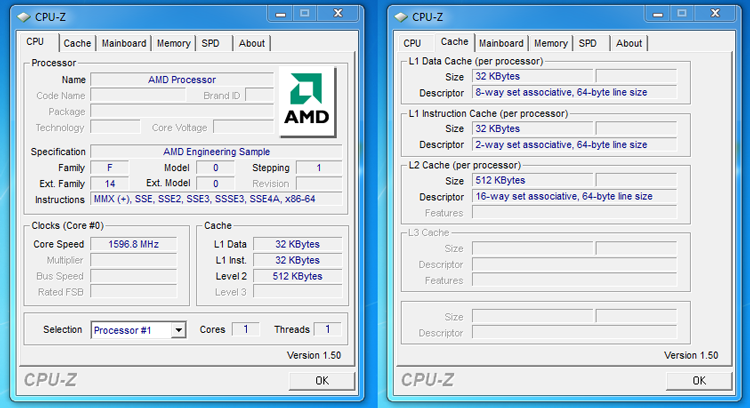Click the Threads count field
This screenshot has height=408, width=750.
328,329
